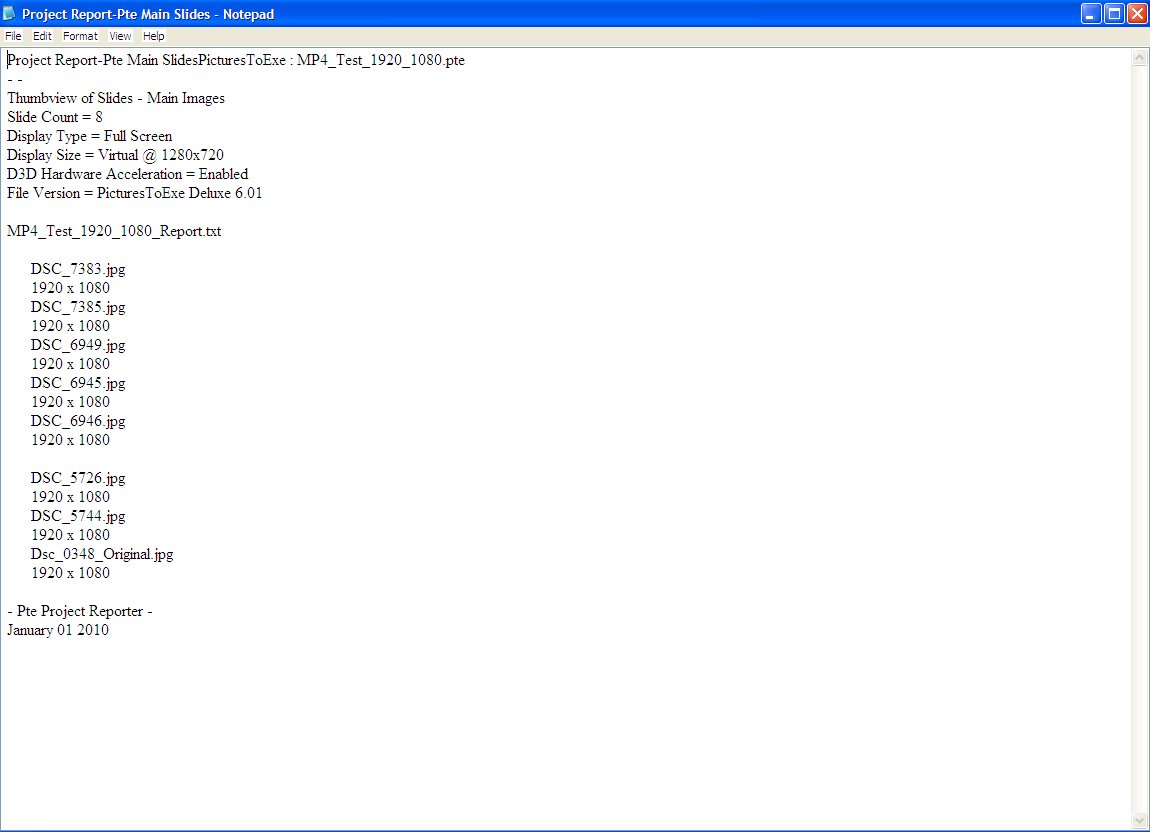Click 'File Version = PicturesToExe Deluxe 6.01'
The height and width of the screenshot is (832, 1150).
134,194
